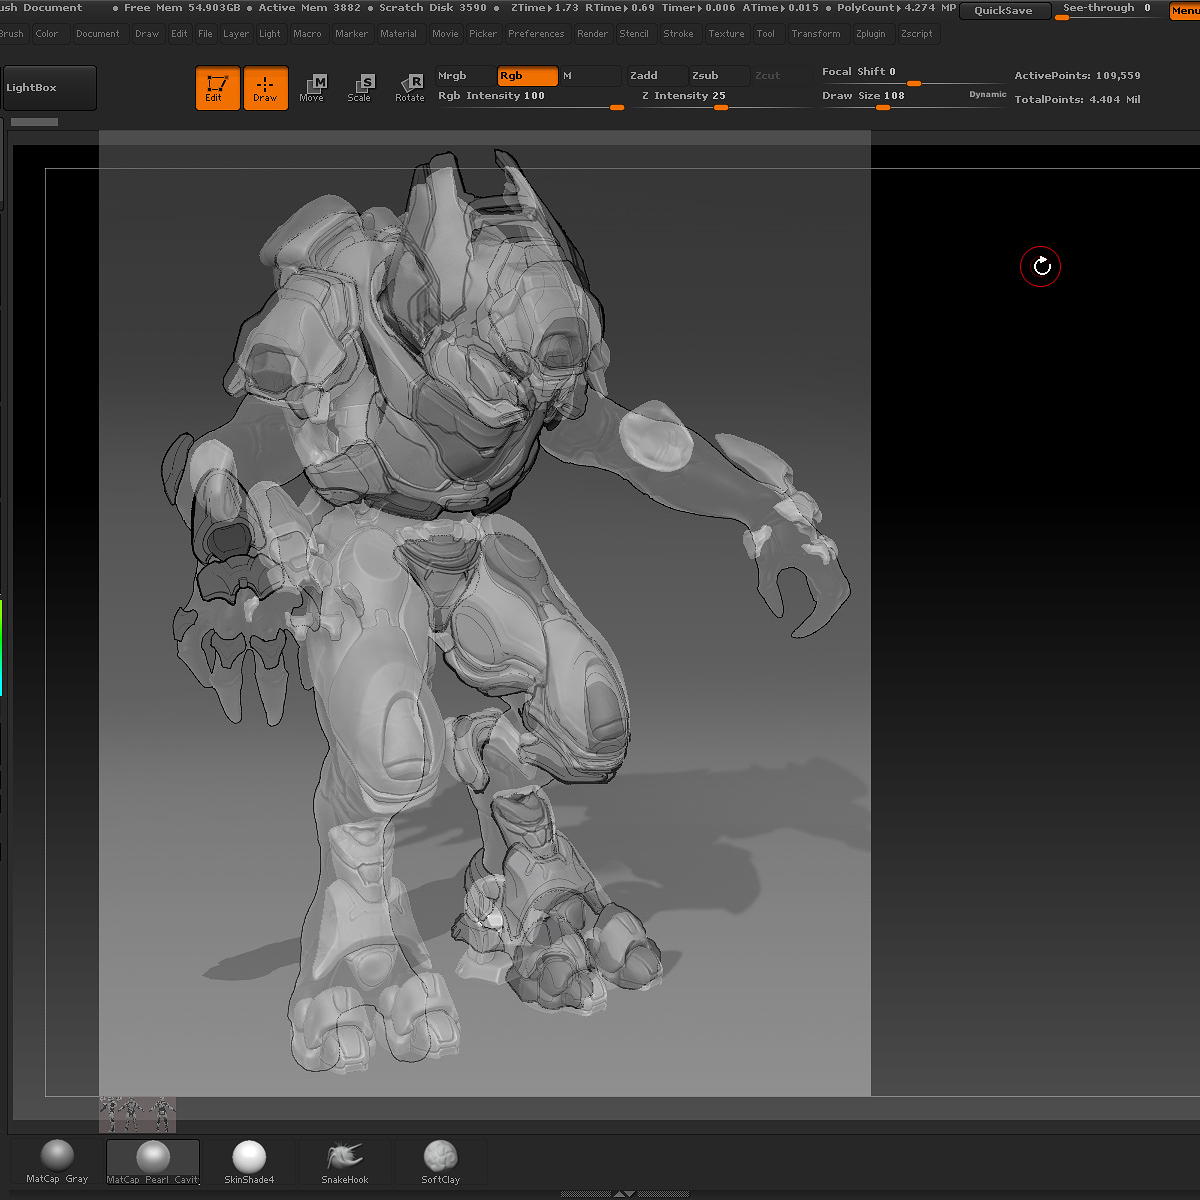Click the Menus button in top bar
This screenshot has width=1200, height=1200.
click(x=1185, y=11)
